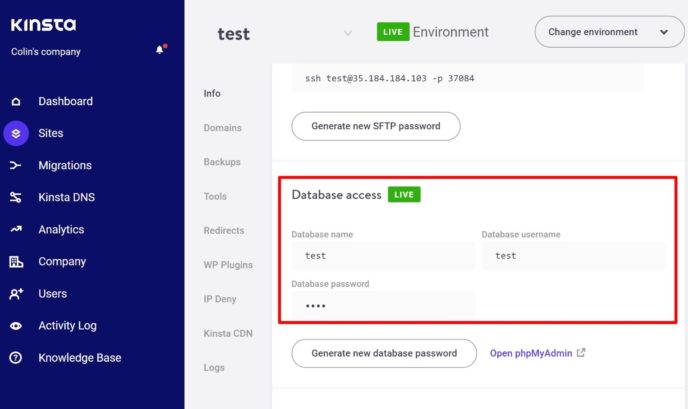The image size is (688, 409).
Task: Open the Change environment dropdown
Action: pyautogui.click(x=609, y=32)
